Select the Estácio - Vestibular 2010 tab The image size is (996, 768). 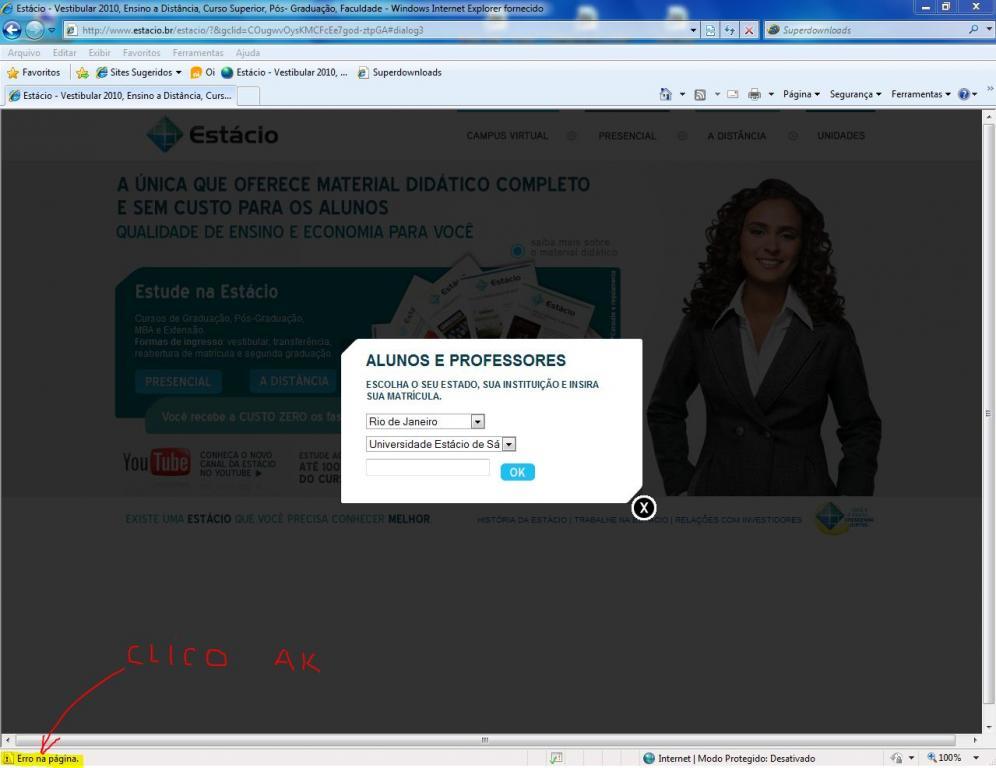click(x=120, y=95)
